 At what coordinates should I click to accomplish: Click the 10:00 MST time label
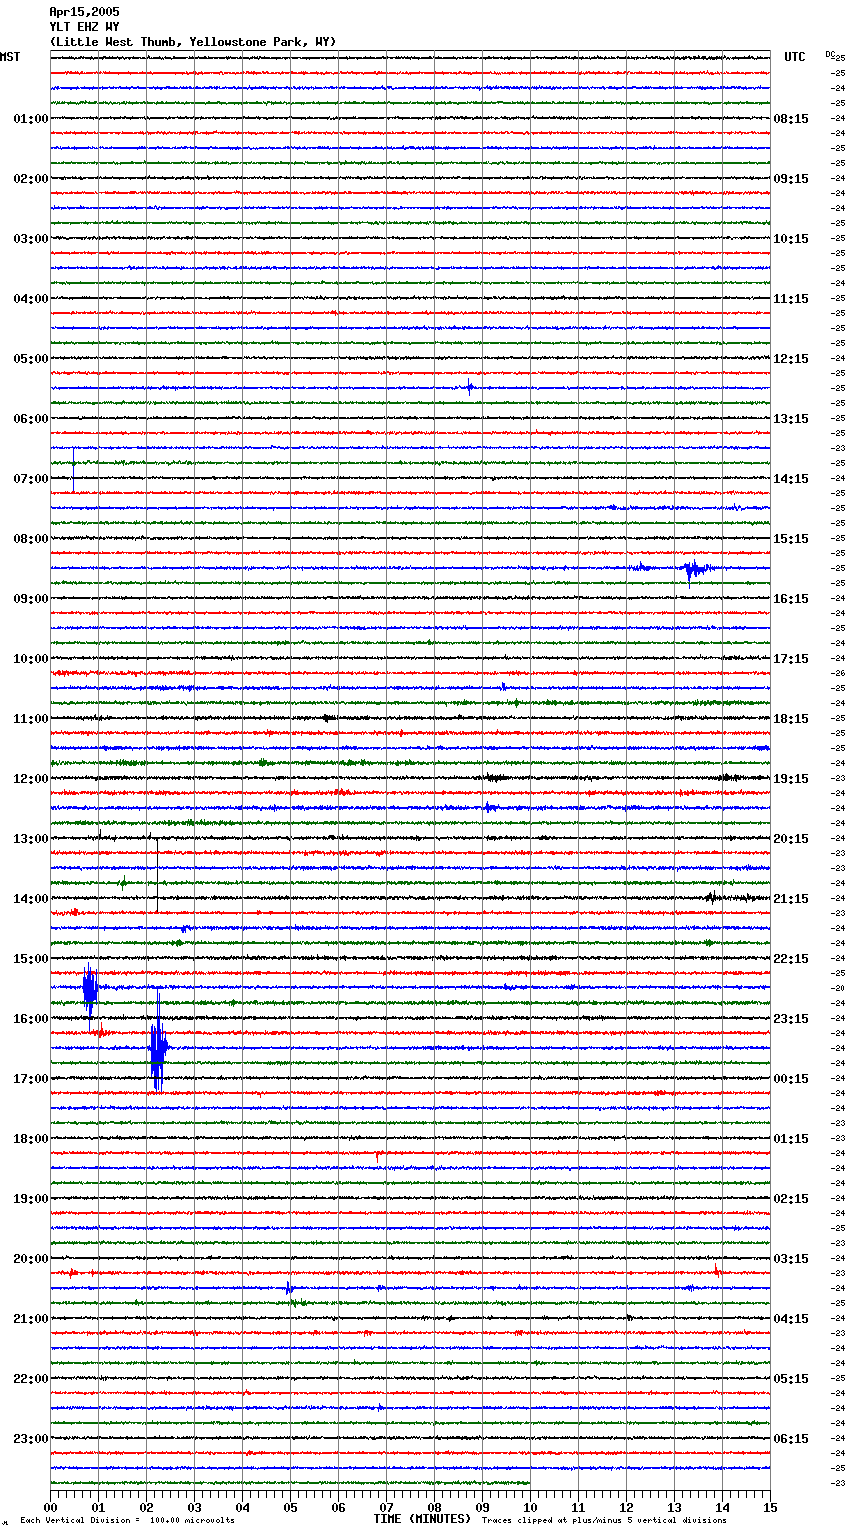click(x=31, y=659)
